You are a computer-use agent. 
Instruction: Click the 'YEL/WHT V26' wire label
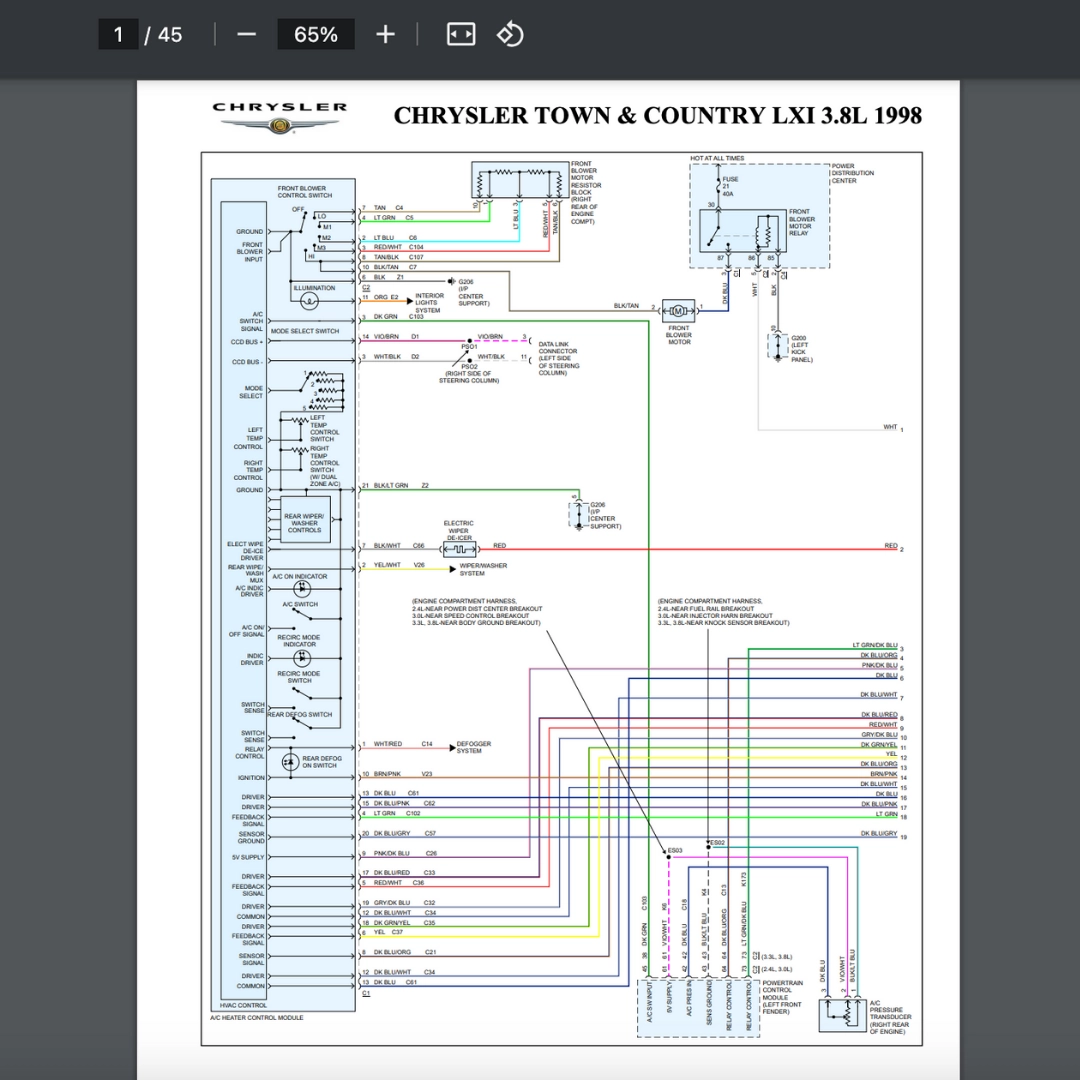pyautogui.click(x=399, y=565)
